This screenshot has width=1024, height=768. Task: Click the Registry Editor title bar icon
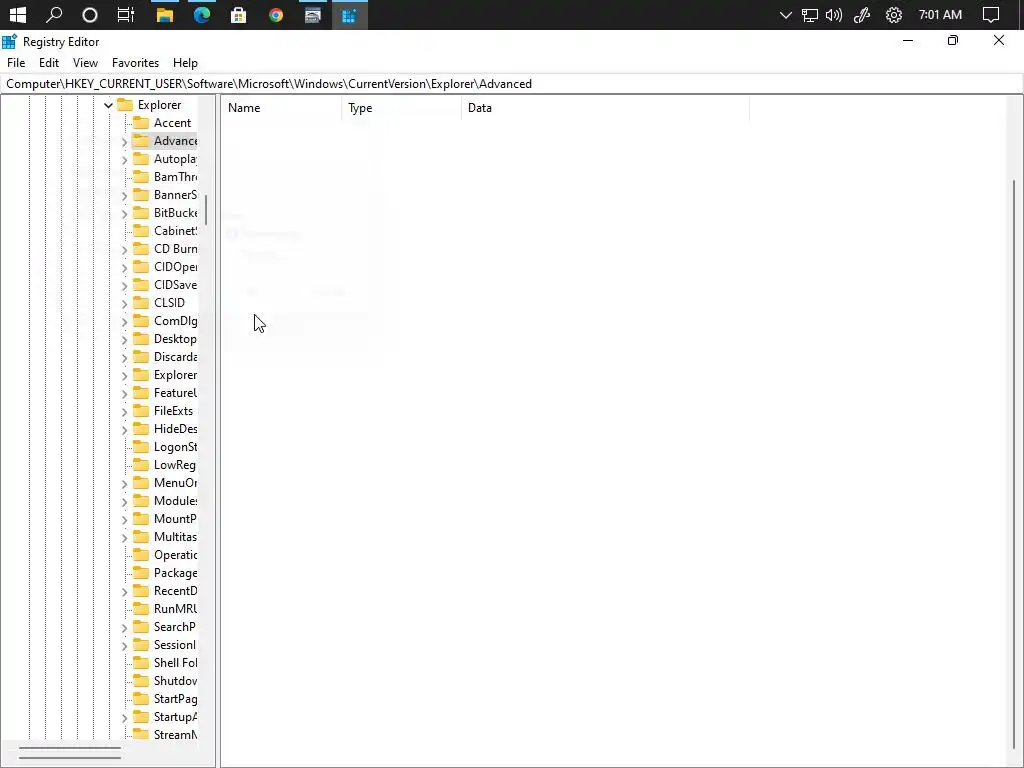[9, 42]
